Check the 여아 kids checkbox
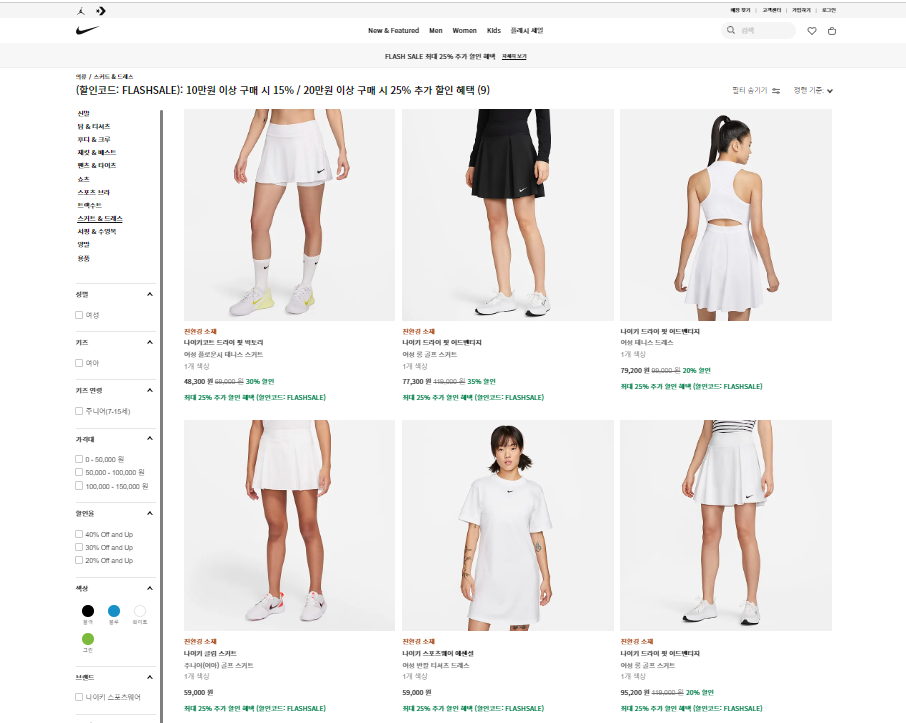The height and width of the screenshot is (723, 906). (79, 363)
